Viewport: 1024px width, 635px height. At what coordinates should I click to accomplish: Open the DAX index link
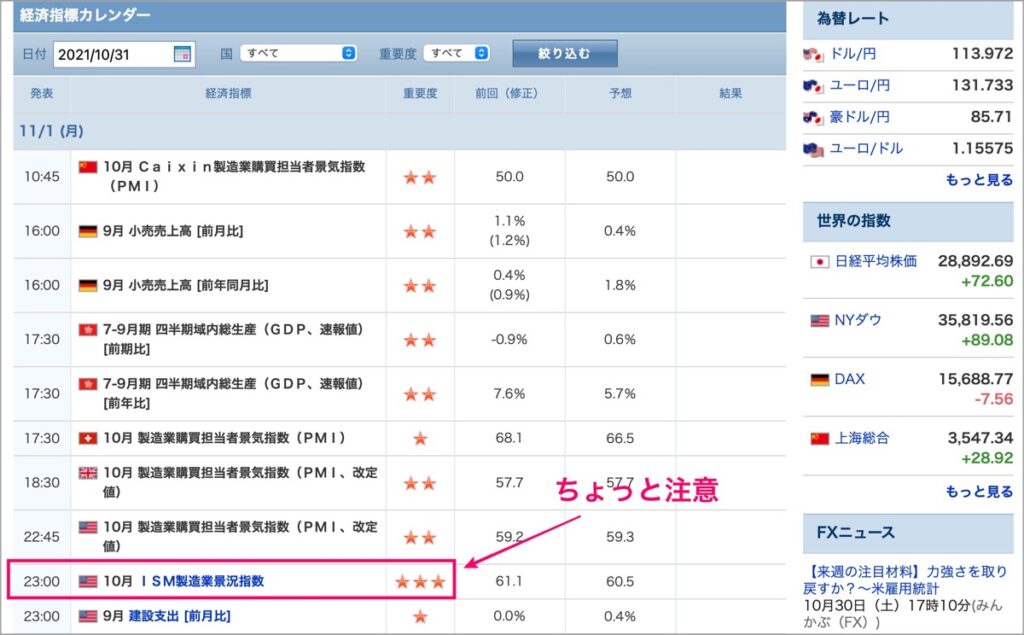tap(850, 379)
